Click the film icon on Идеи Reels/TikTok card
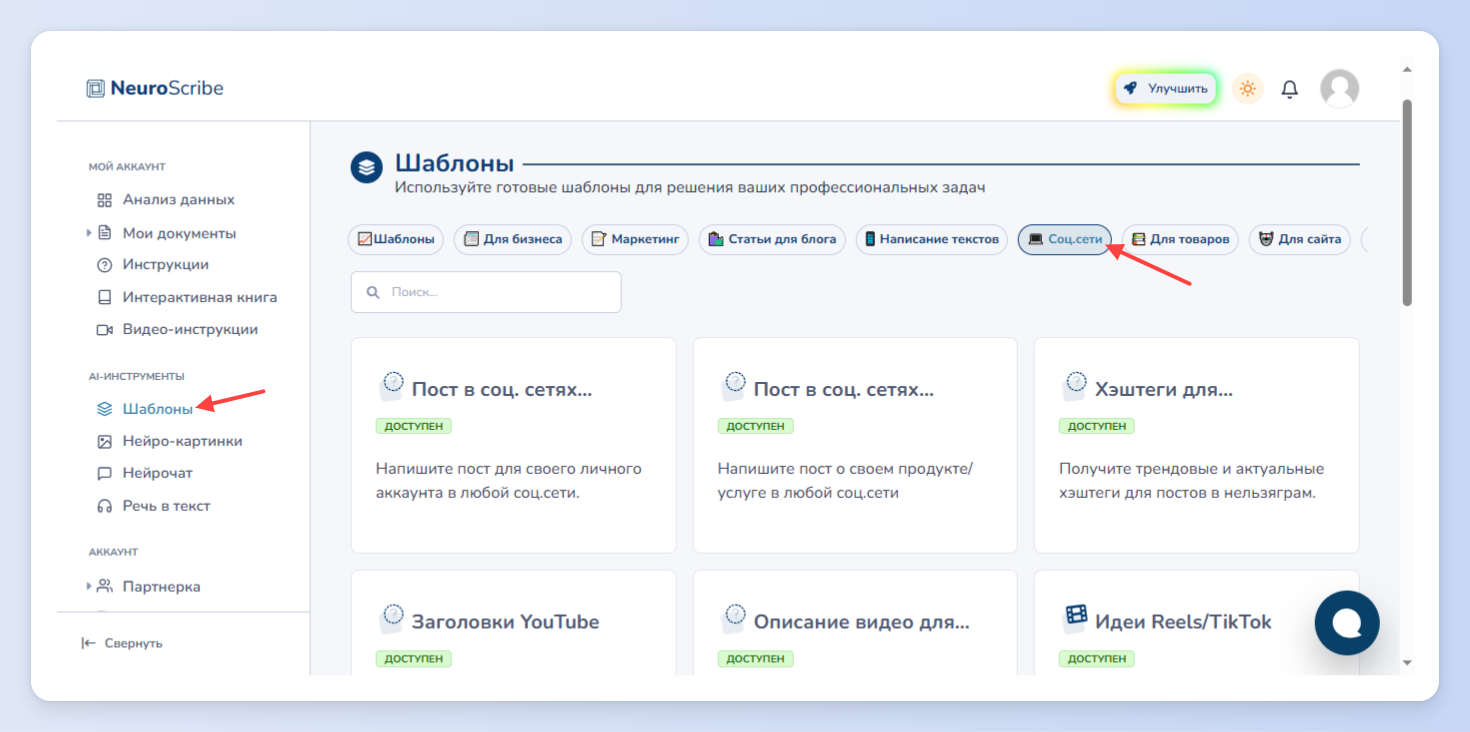This screenshot has height=732, width=1470. click(1075, 616)
